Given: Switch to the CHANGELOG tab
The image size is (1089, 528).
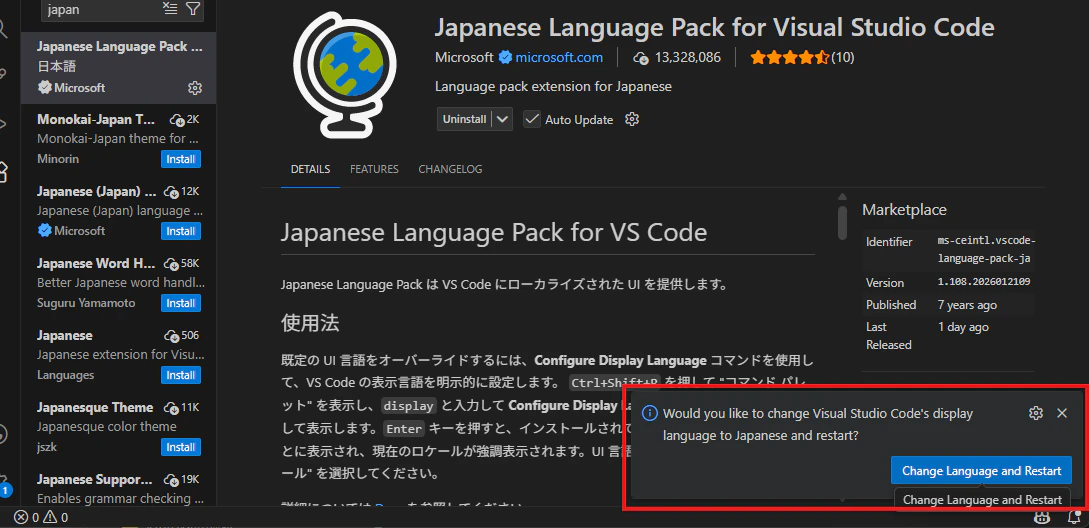Looking at the screenshot, I should click(x=450, y=170).
